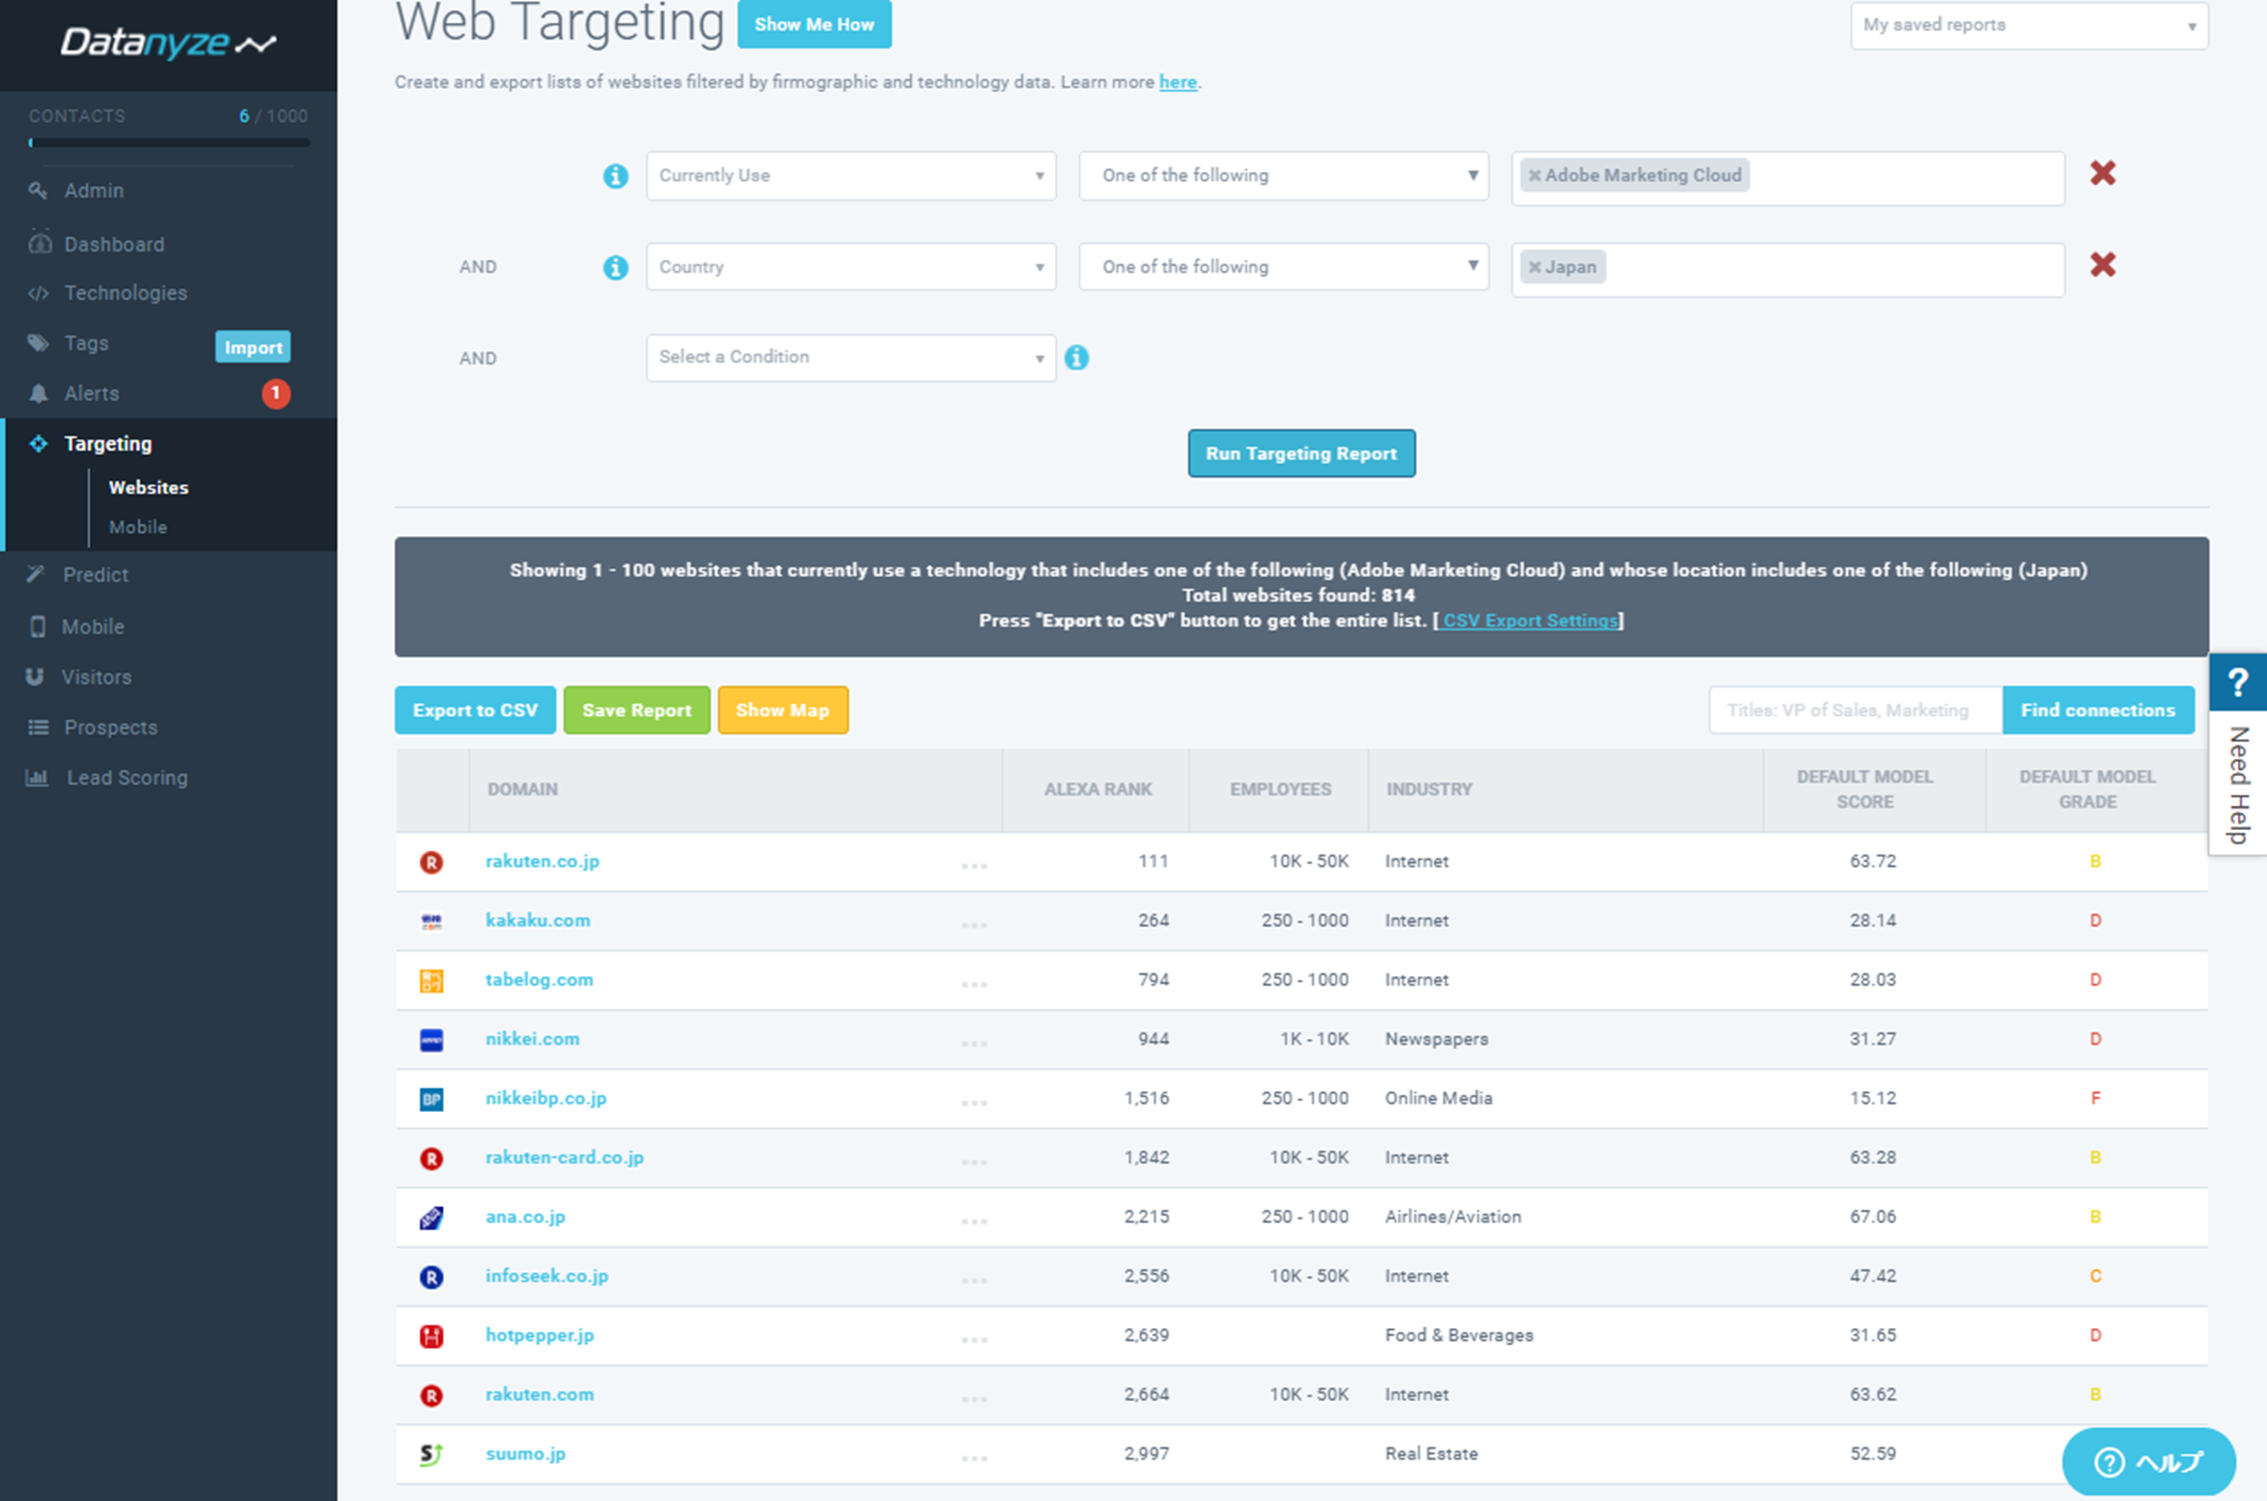Viewport: 2267px width, 1501px height.
Task: Click Japan country input field
Action: tap(1788, 269)
